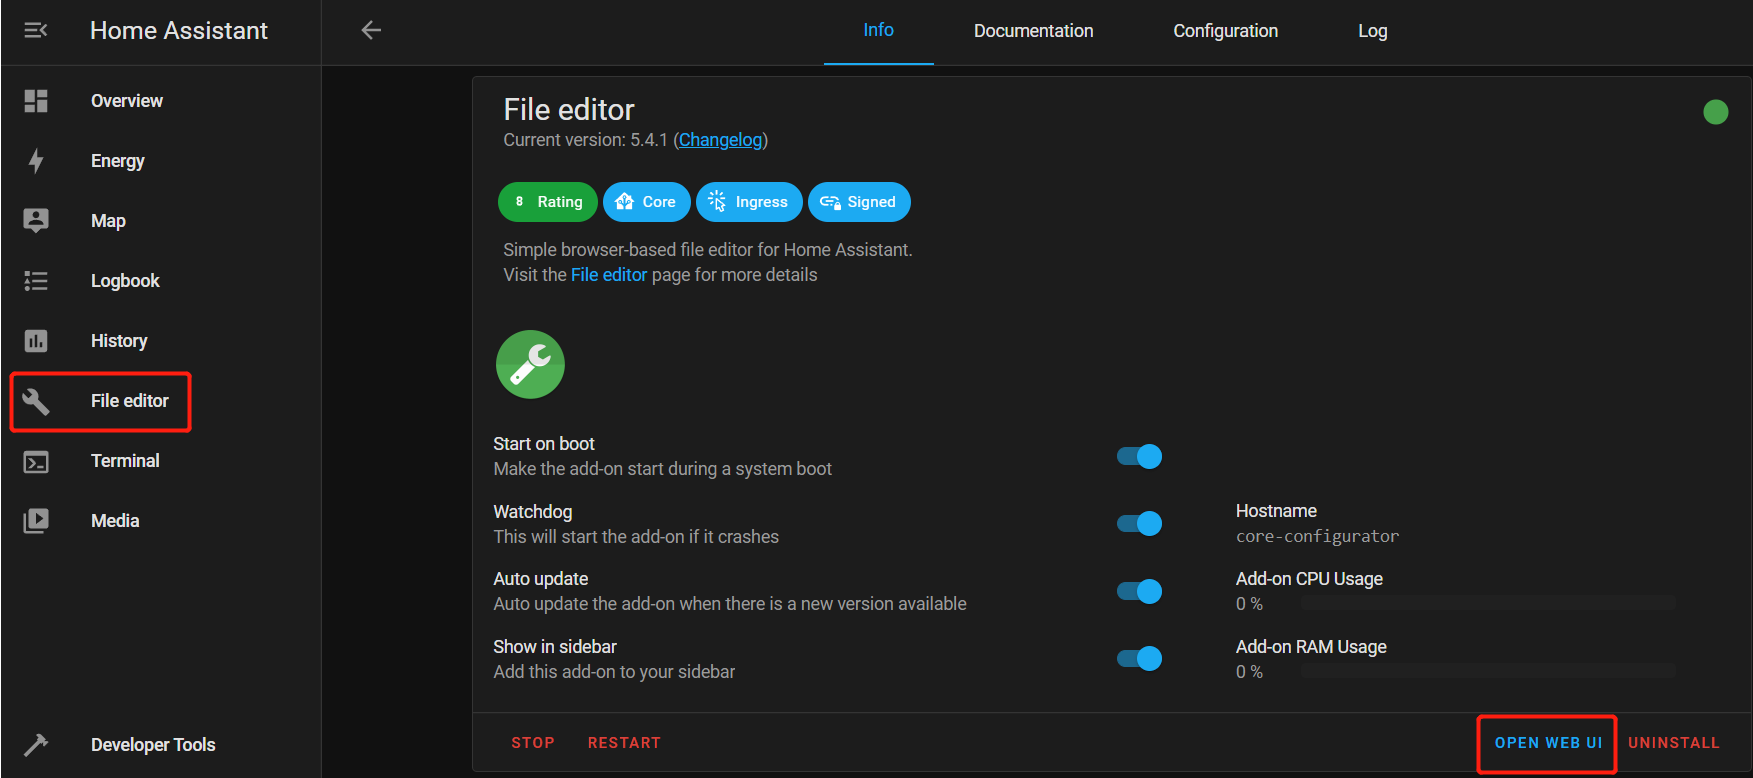Click the Terminal console icon

(36, 462)
